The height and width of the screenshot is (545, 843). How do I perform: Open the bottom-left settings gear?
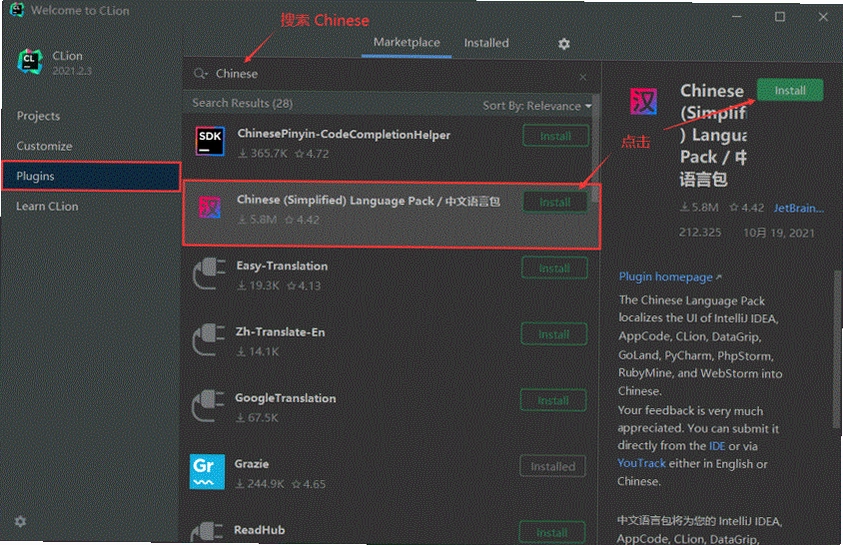tap(20, 521)
